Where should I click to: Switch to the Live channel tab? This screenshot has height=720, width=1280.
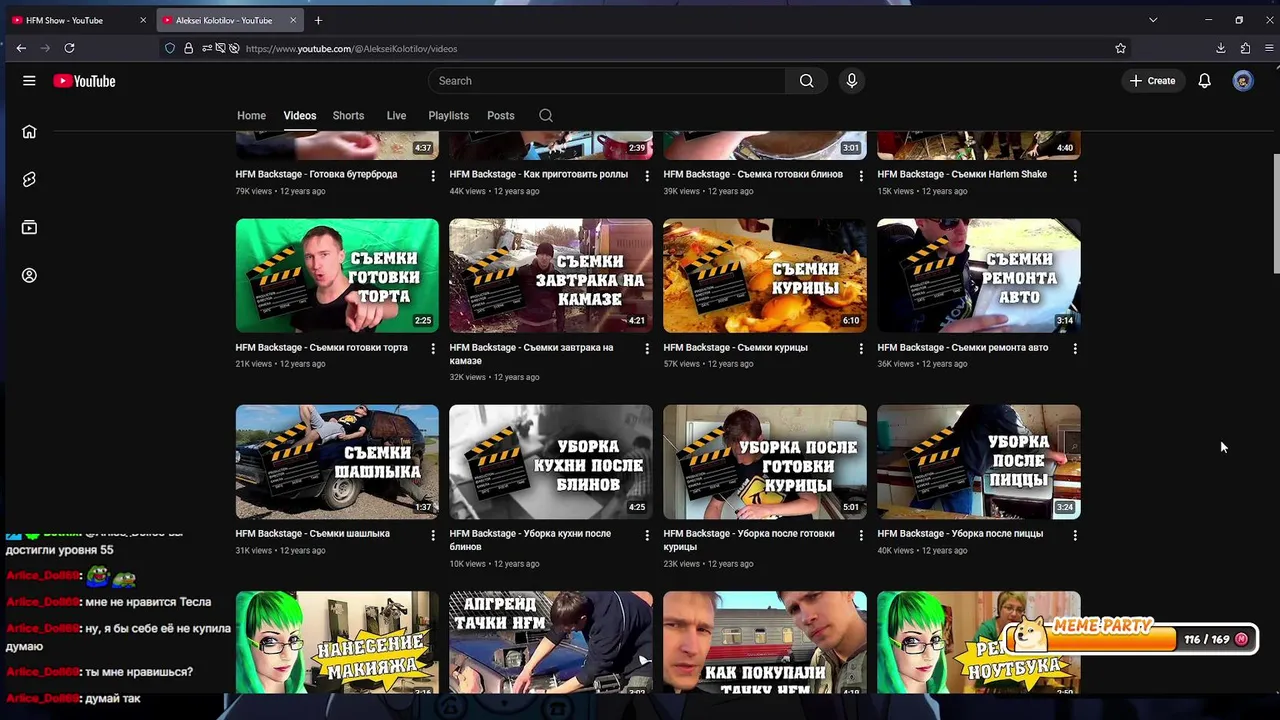pyautogui.click(x=396, y=116)
